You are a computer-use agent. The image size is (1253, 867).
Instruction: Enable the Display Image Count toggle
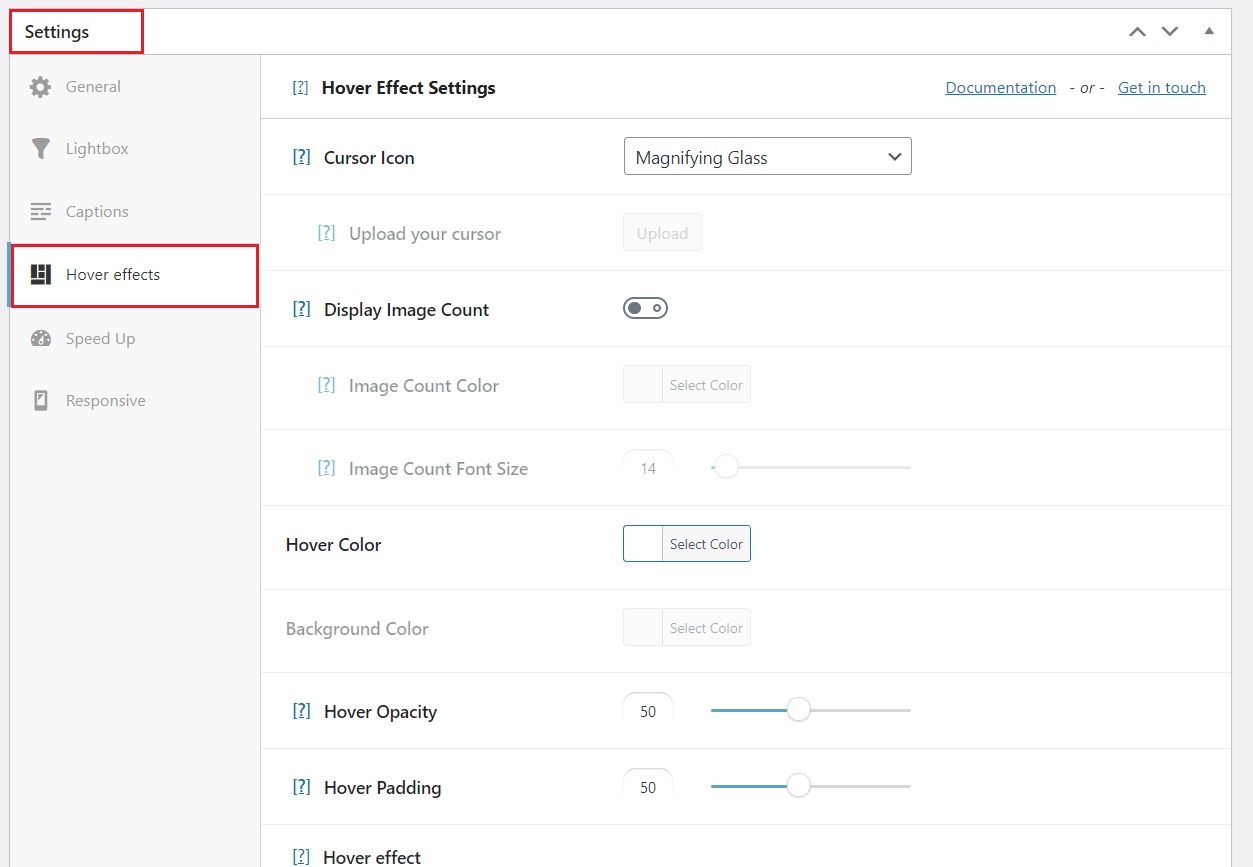(x=645, y=309)
